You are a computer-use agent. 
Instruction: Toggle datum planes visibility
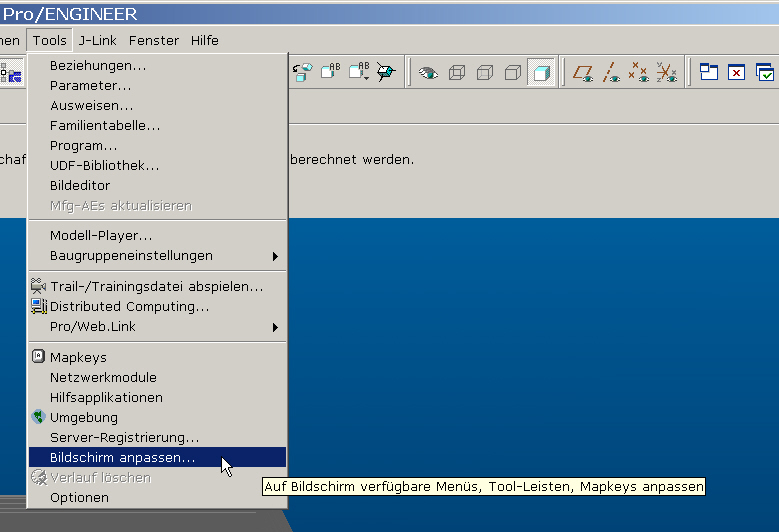tap(583, 73)
